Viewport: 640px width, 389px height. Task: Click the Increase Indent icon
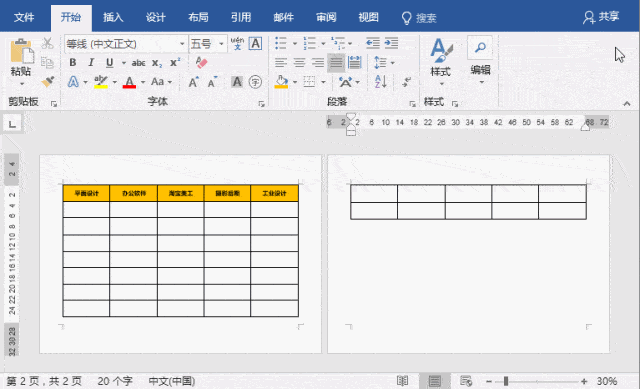coord(391,43)
